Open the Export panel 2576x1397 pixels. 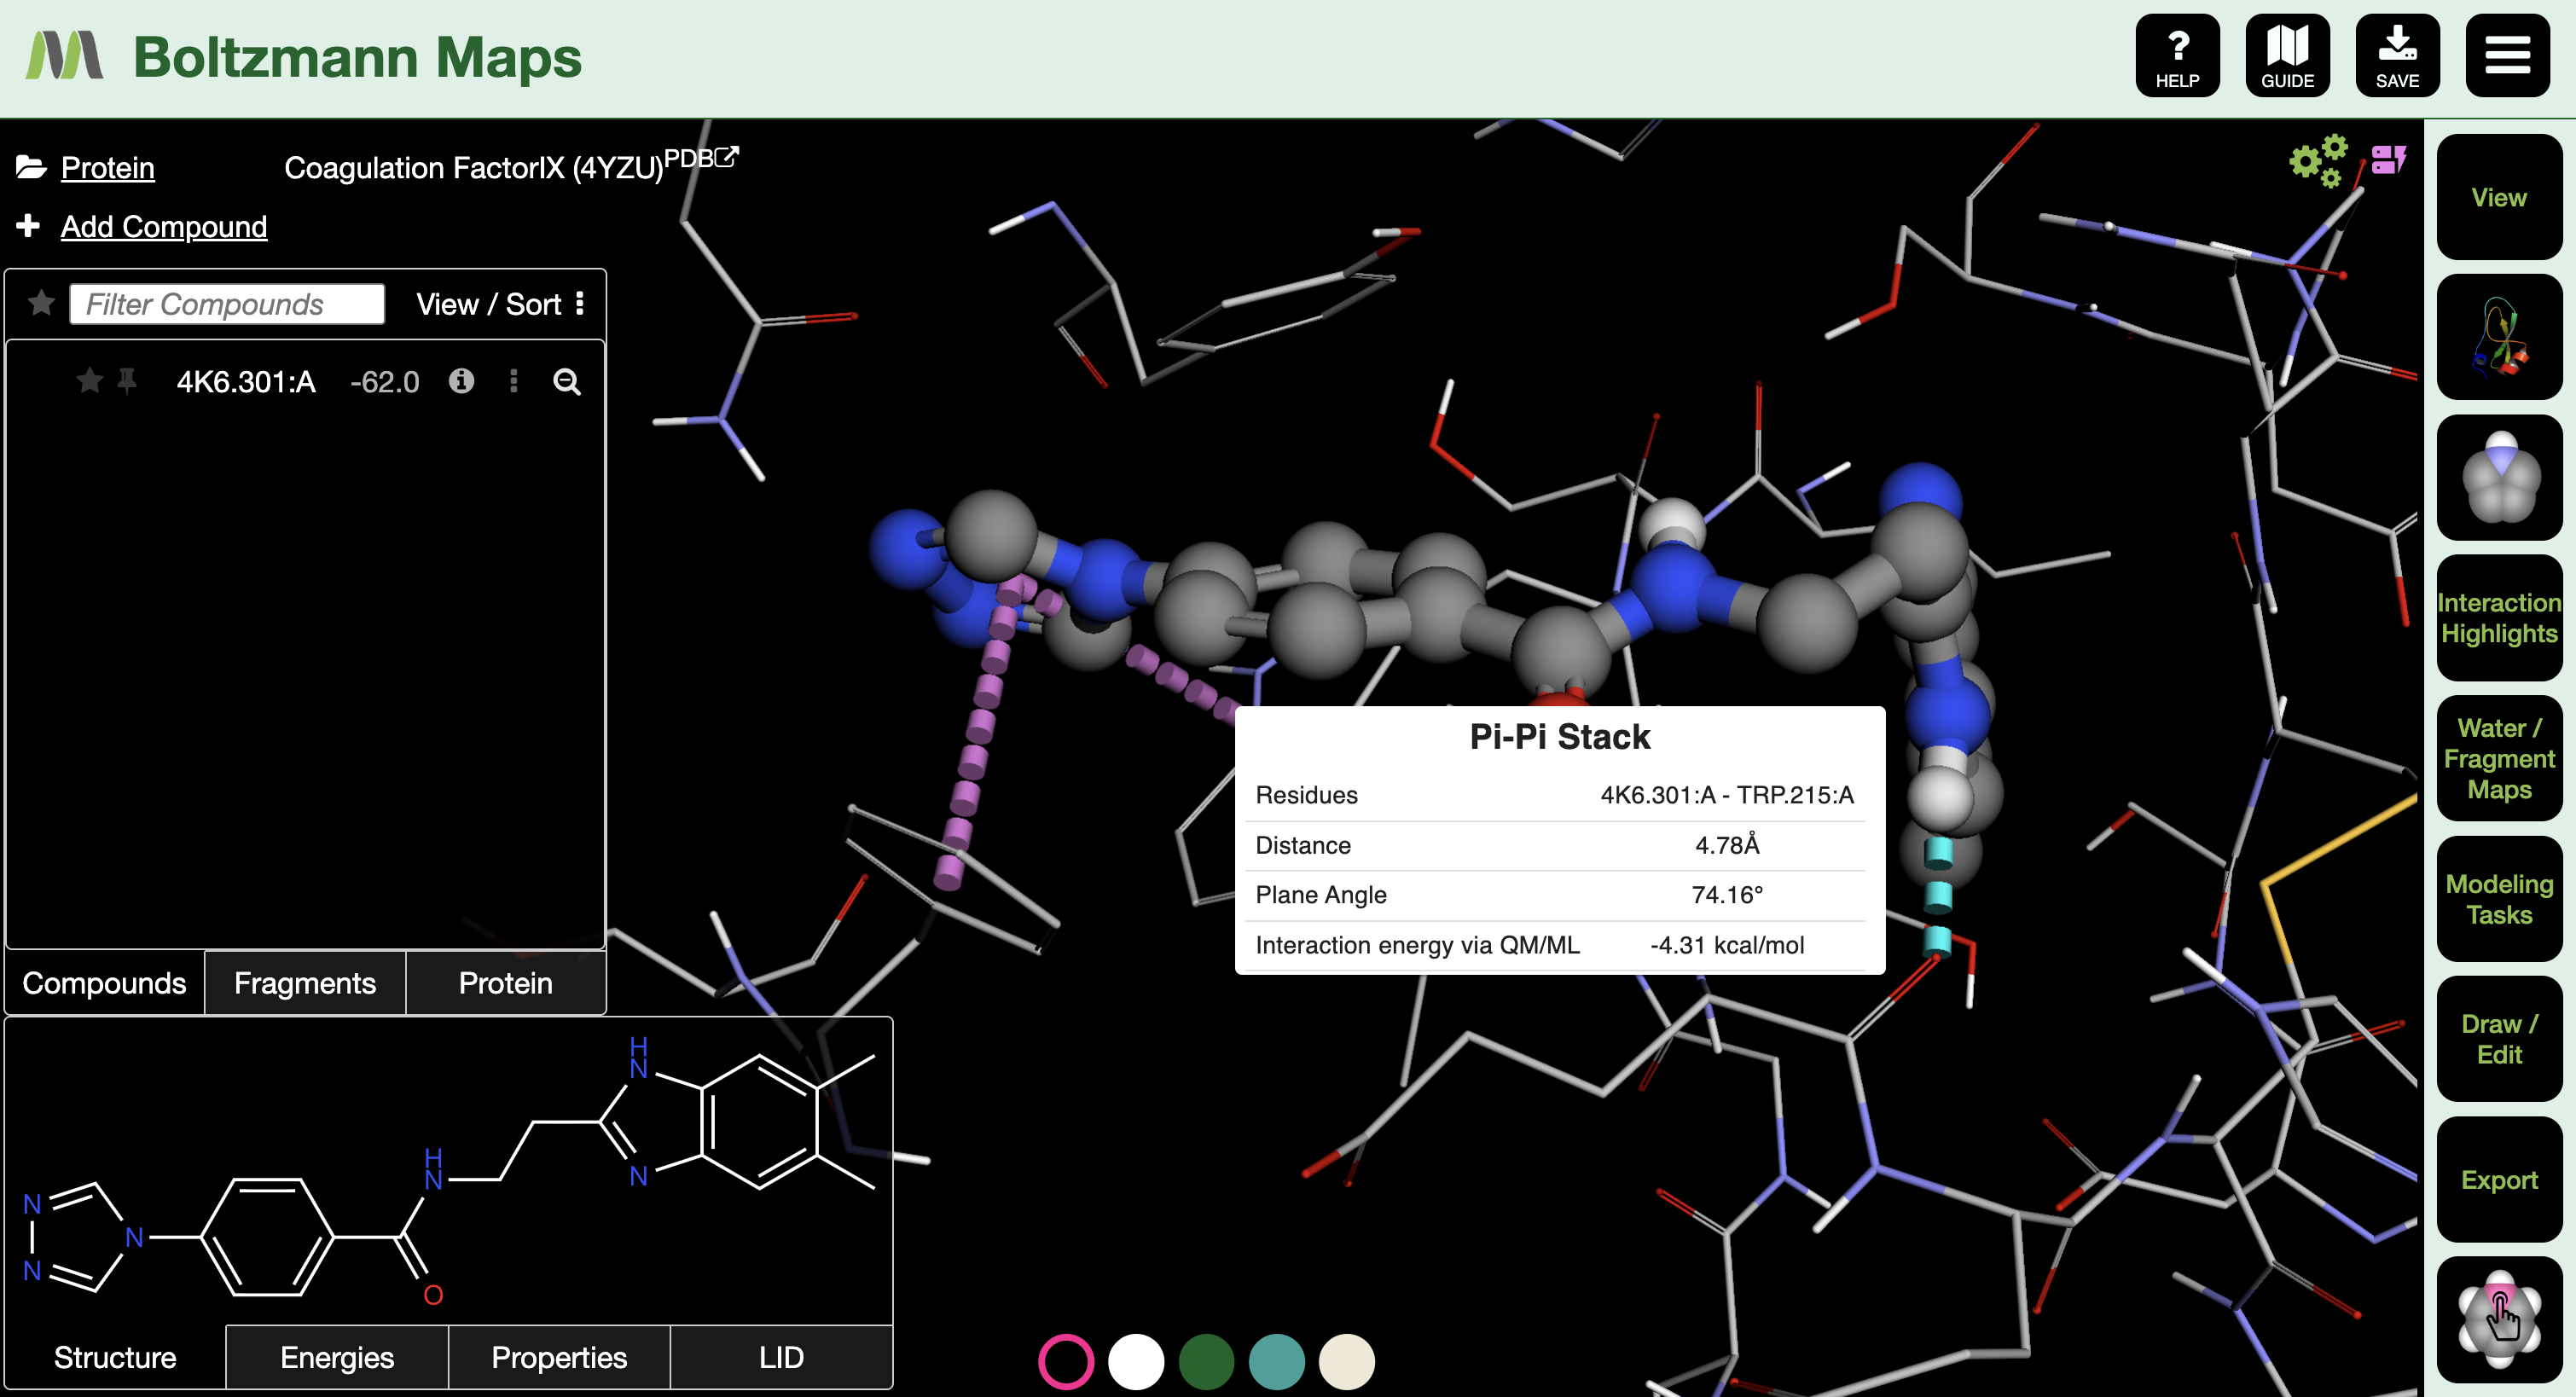[x=2499, y=1179]
